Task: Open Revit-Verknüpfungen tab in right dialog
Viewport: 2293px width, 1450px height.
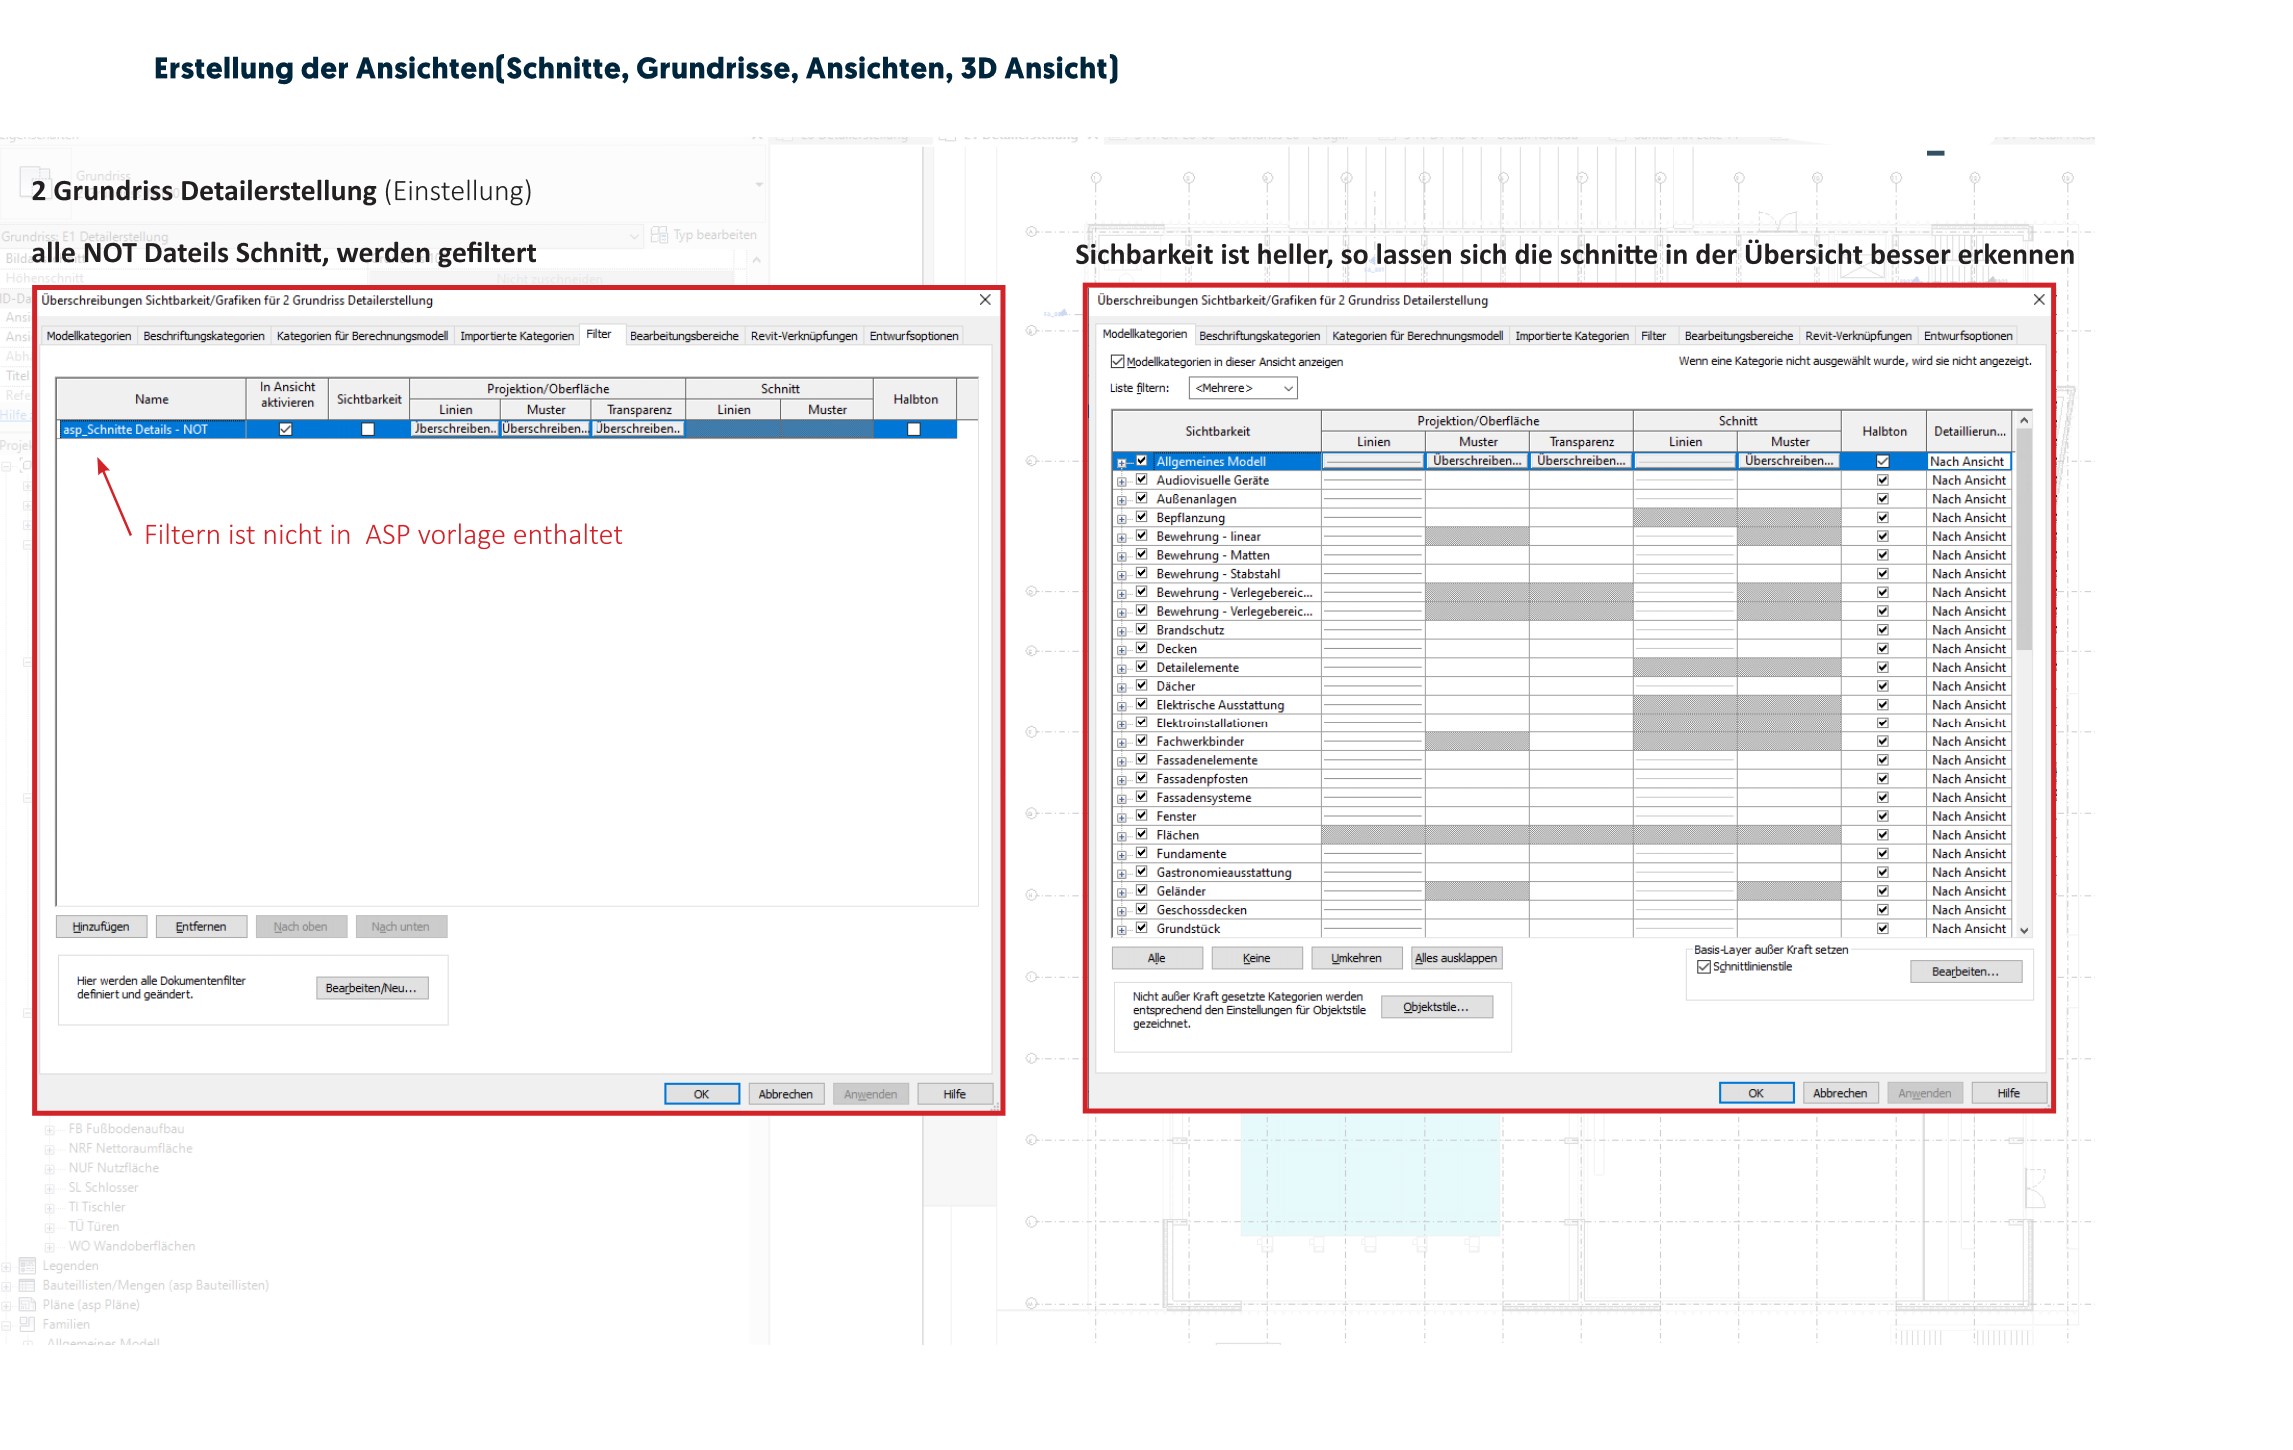Action: [1858, 336]
